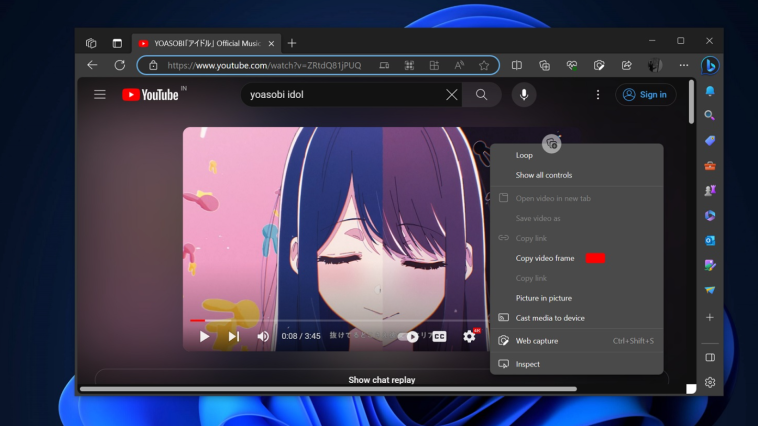This screenshot has width=758, height=426.
Task: Open the QR code generator icon in address bar
Action: coord(409,65)
